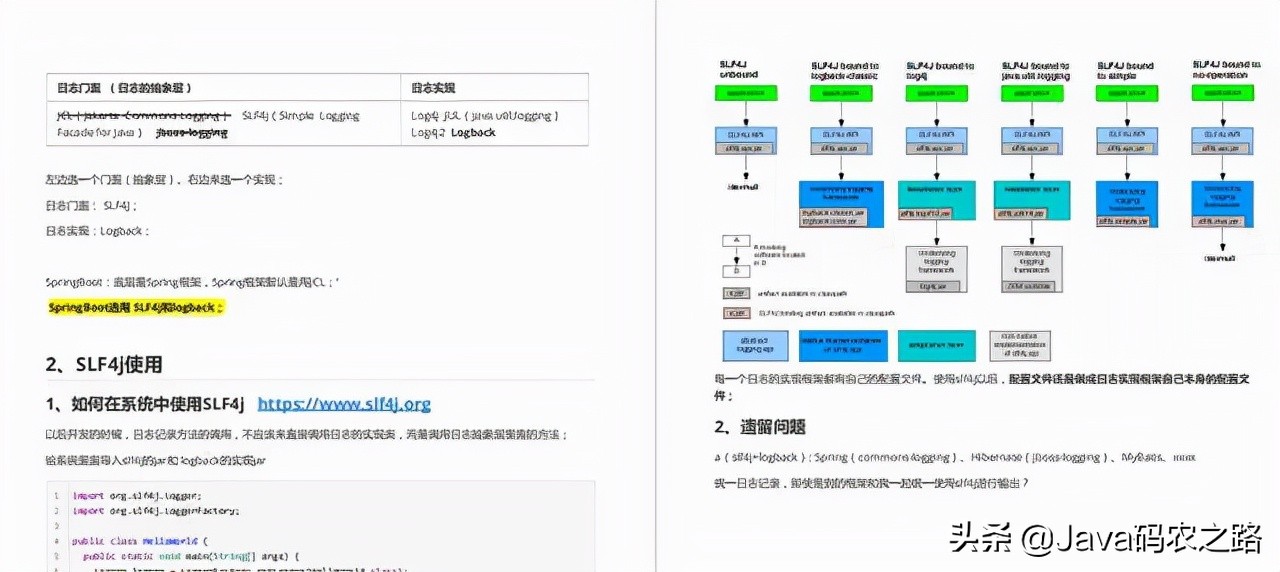This screenshot has width=1280, height=572.
Task: Select the struck-through "jboss-logging" text in table
Action: click(x=191, y=132)
